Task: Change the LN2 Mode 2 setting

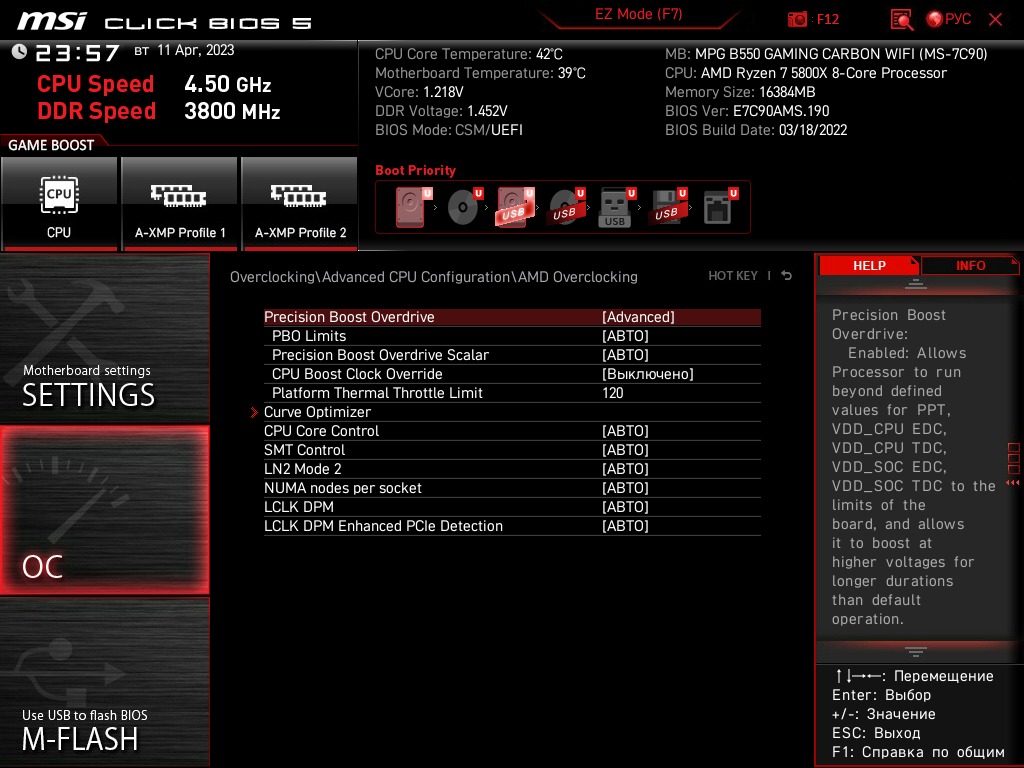Action: click(x=512, y=468)
